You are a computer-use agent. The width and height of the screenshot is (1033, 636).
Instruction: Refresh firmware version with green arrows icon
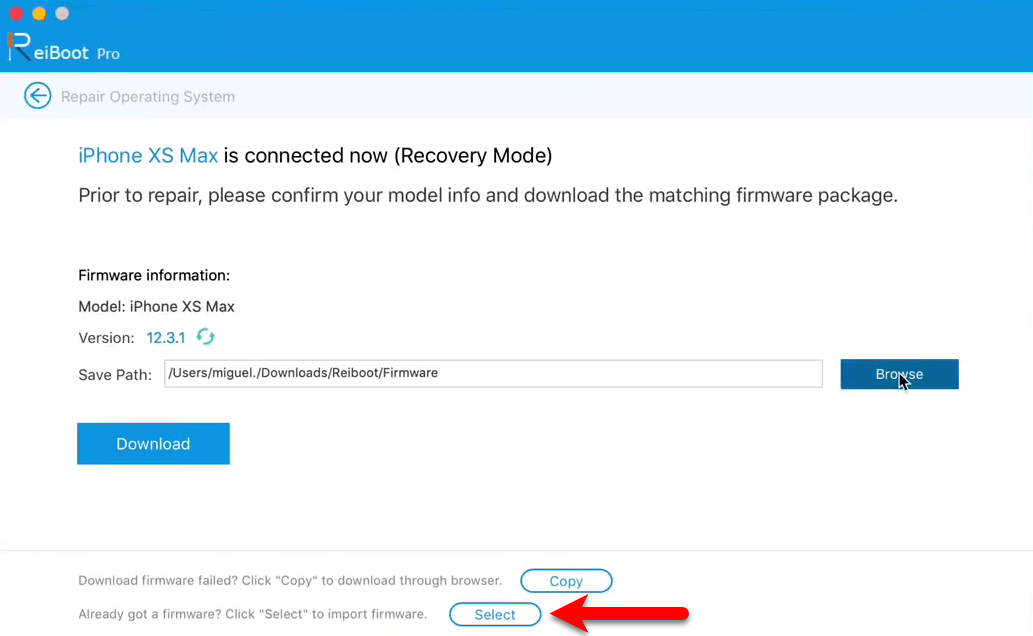[x=206, y=337]
